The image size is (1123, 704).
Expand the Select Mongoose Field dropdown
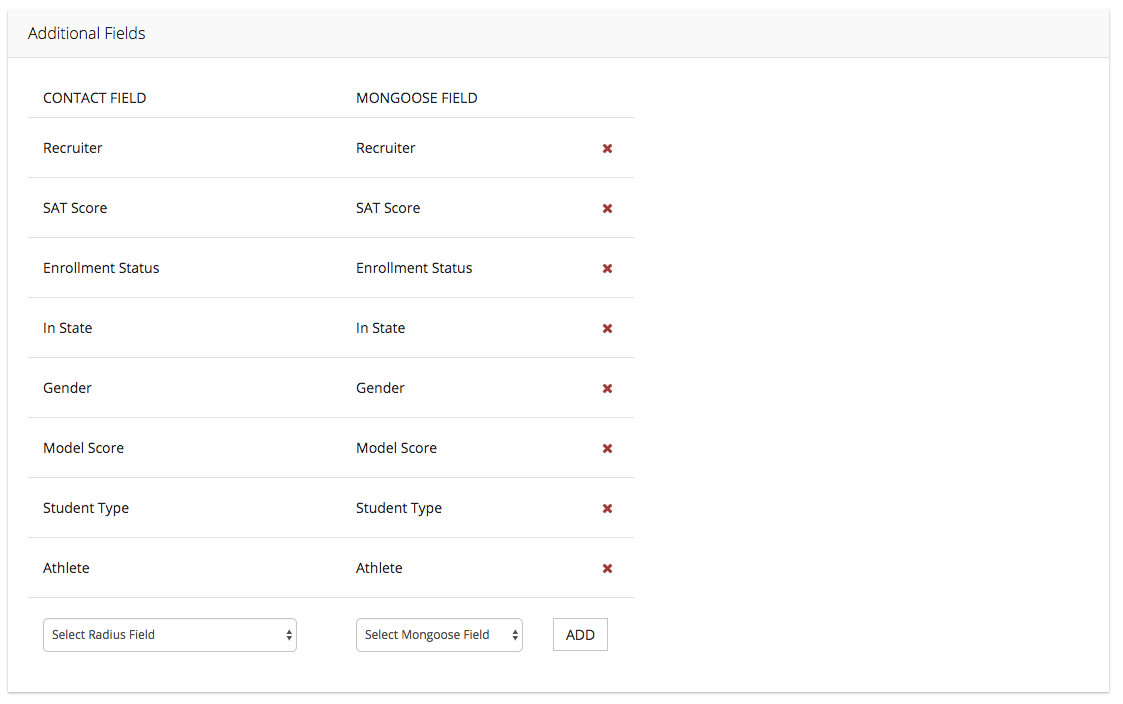click(439, 635)
